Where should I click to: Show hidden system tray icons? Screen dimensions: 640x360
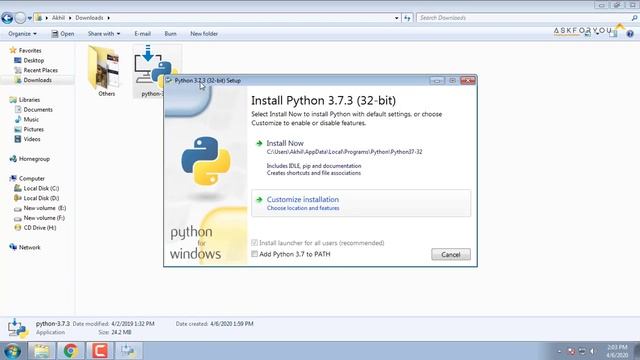pyautogui.click(x=559, y=351)
